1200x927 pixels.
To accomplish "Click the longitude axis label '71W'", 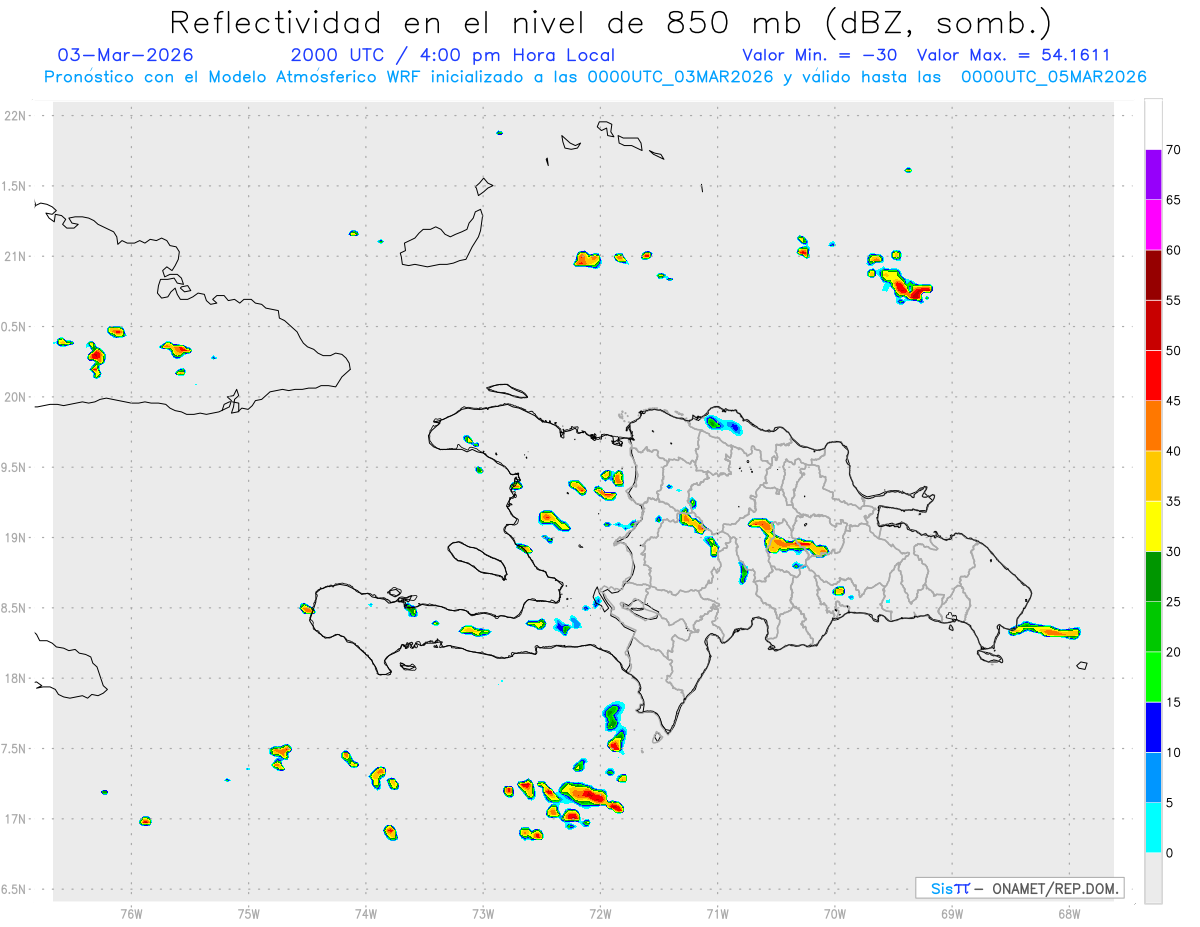I will click(x=717, y=913).
